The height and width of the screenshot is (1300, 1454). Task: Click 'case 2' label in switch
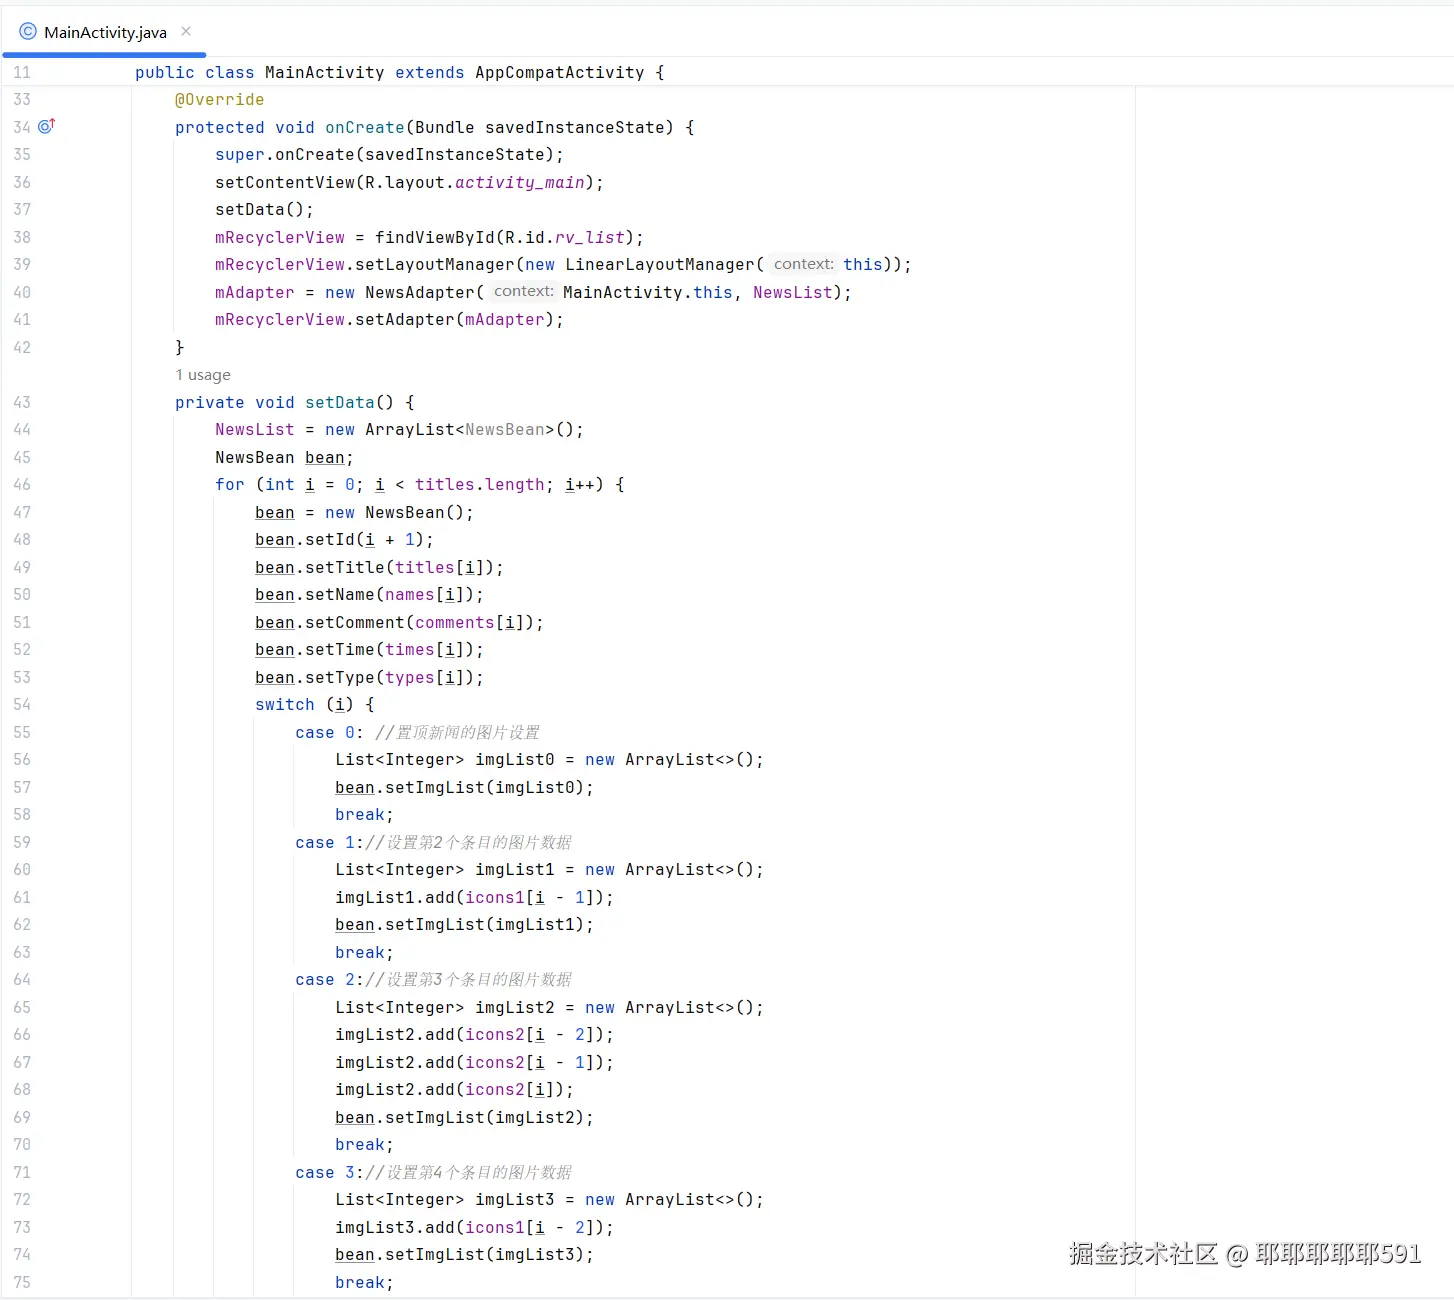click(x=325, y=979)
